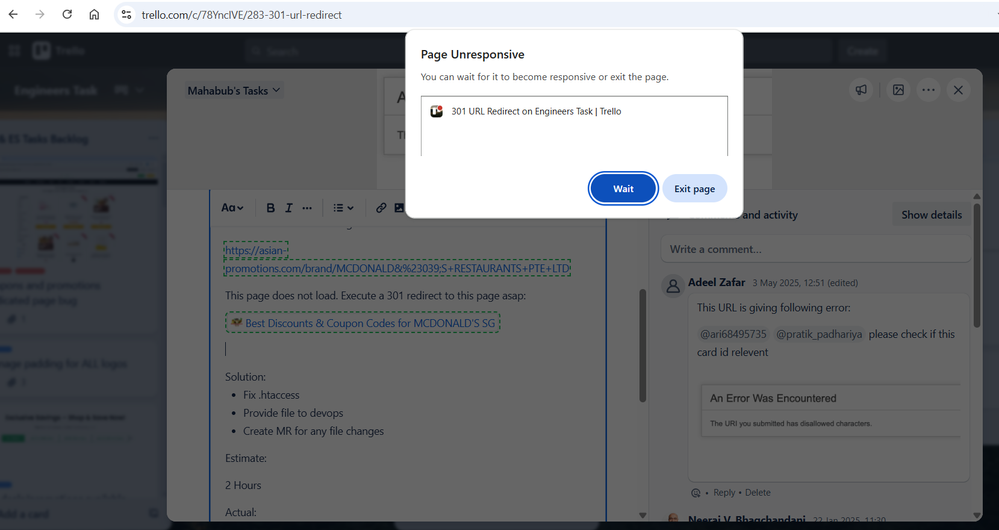
Task: Click the Exit page button
Action: tap(694, 189)
